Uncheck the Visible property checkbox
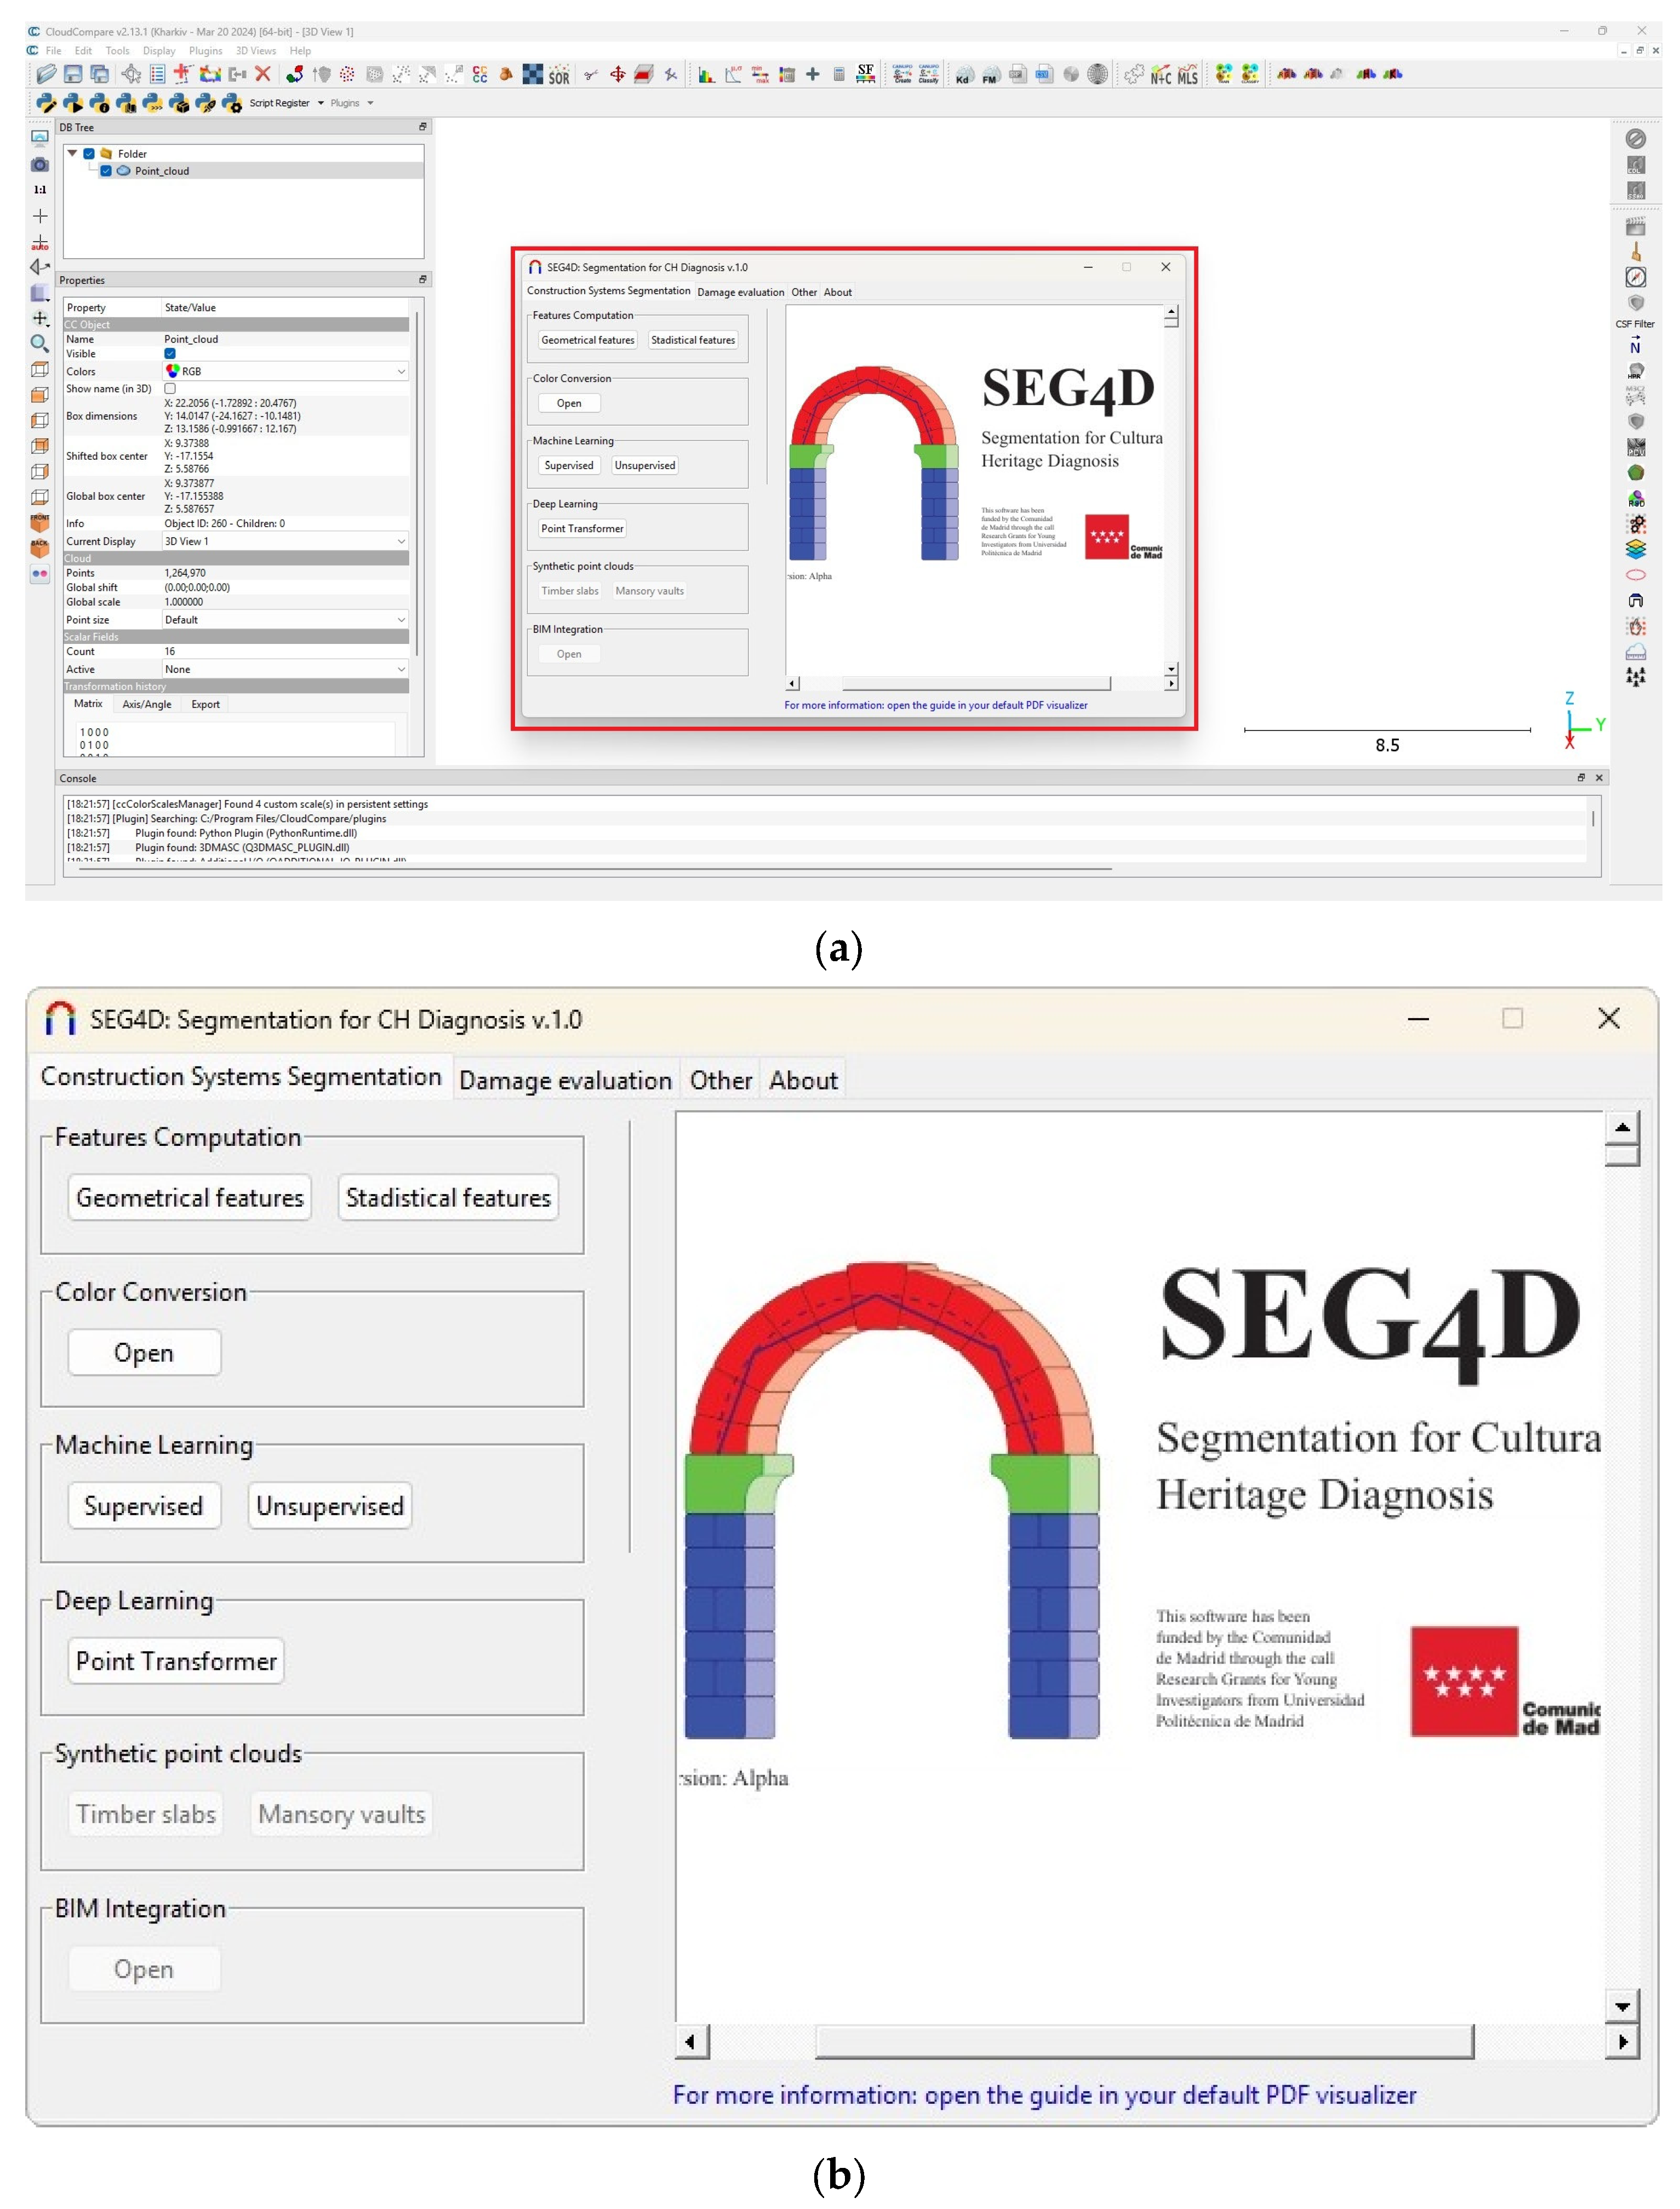1680x2209 pixels. click(170, 354)
